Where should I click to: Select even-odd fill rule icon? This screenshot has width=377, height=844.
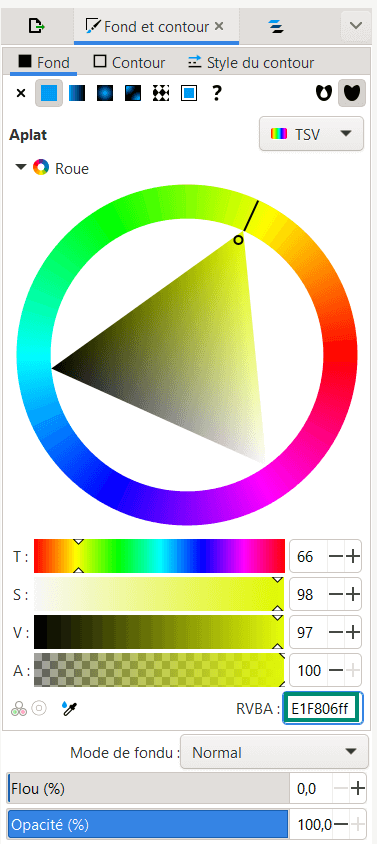(324, 94)
